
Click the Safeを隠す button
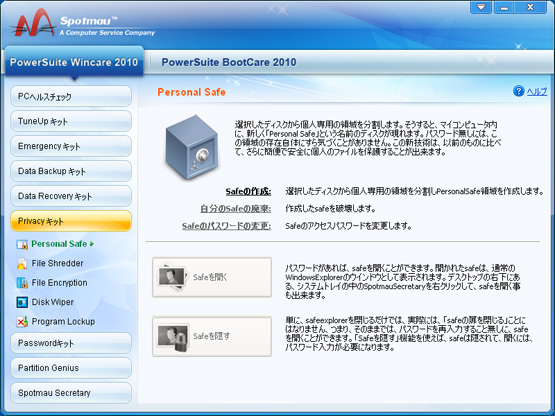coord(212,336)
